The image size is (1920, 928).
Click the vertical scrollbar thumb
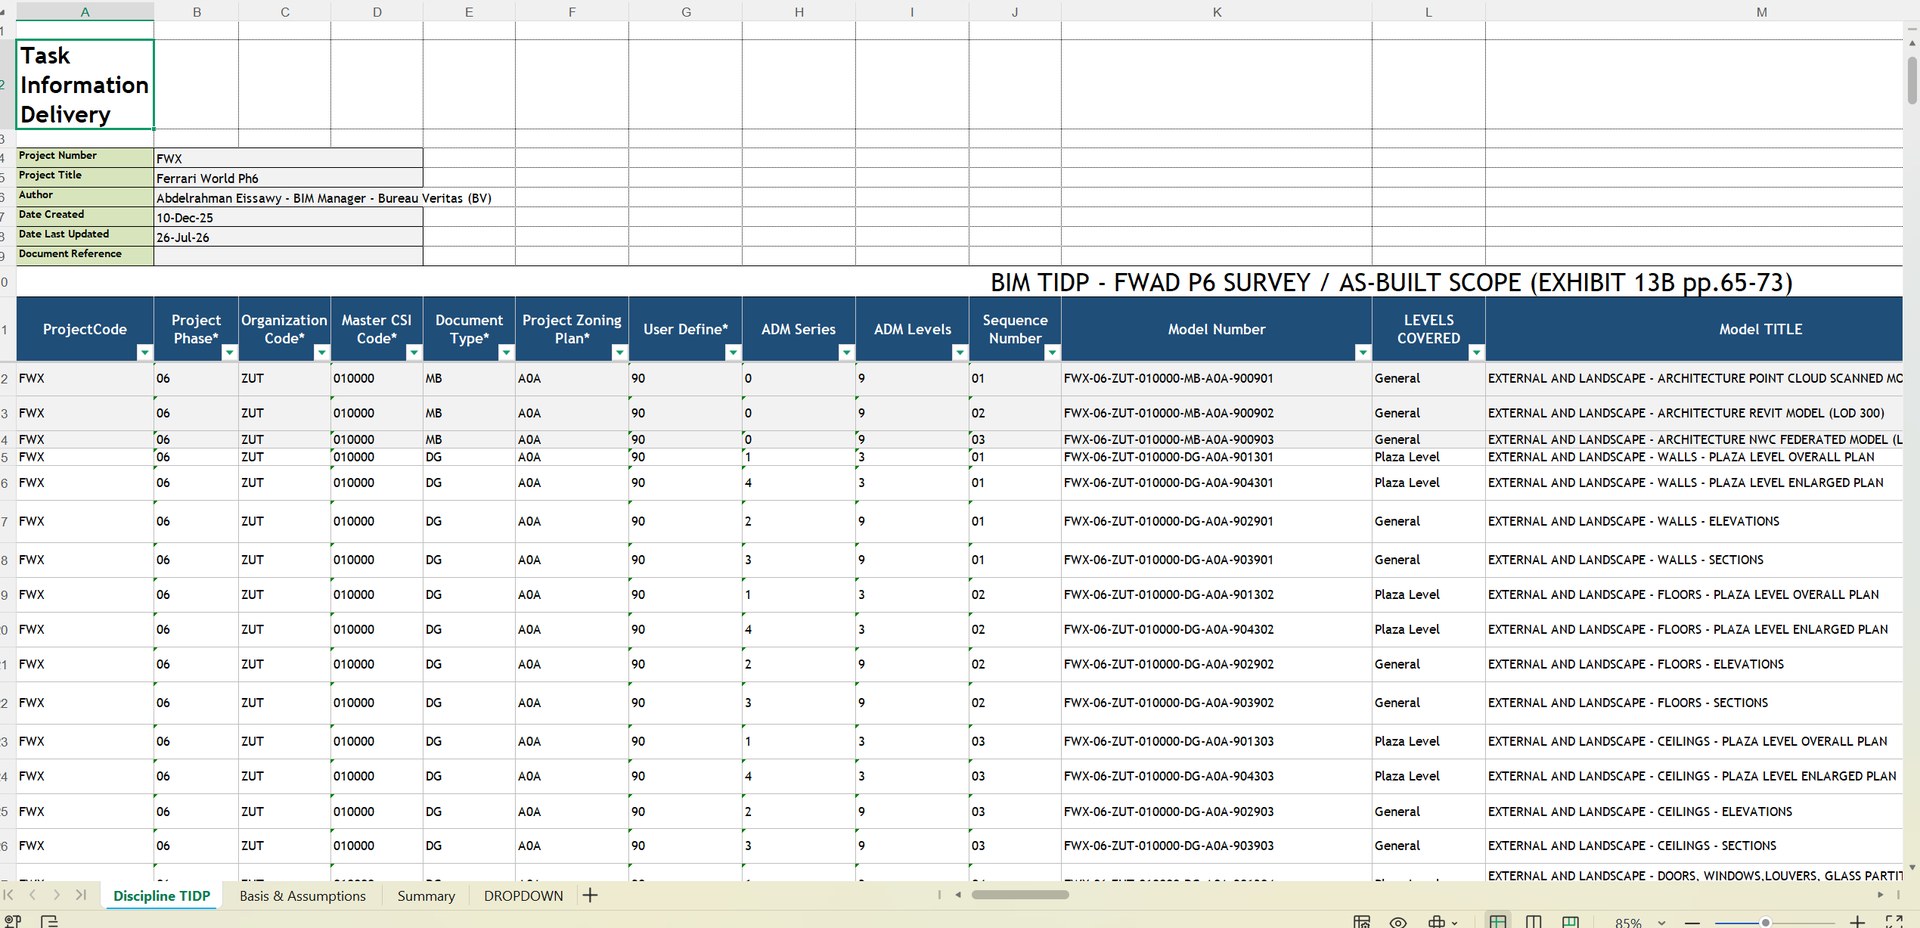click(1912, 80)
